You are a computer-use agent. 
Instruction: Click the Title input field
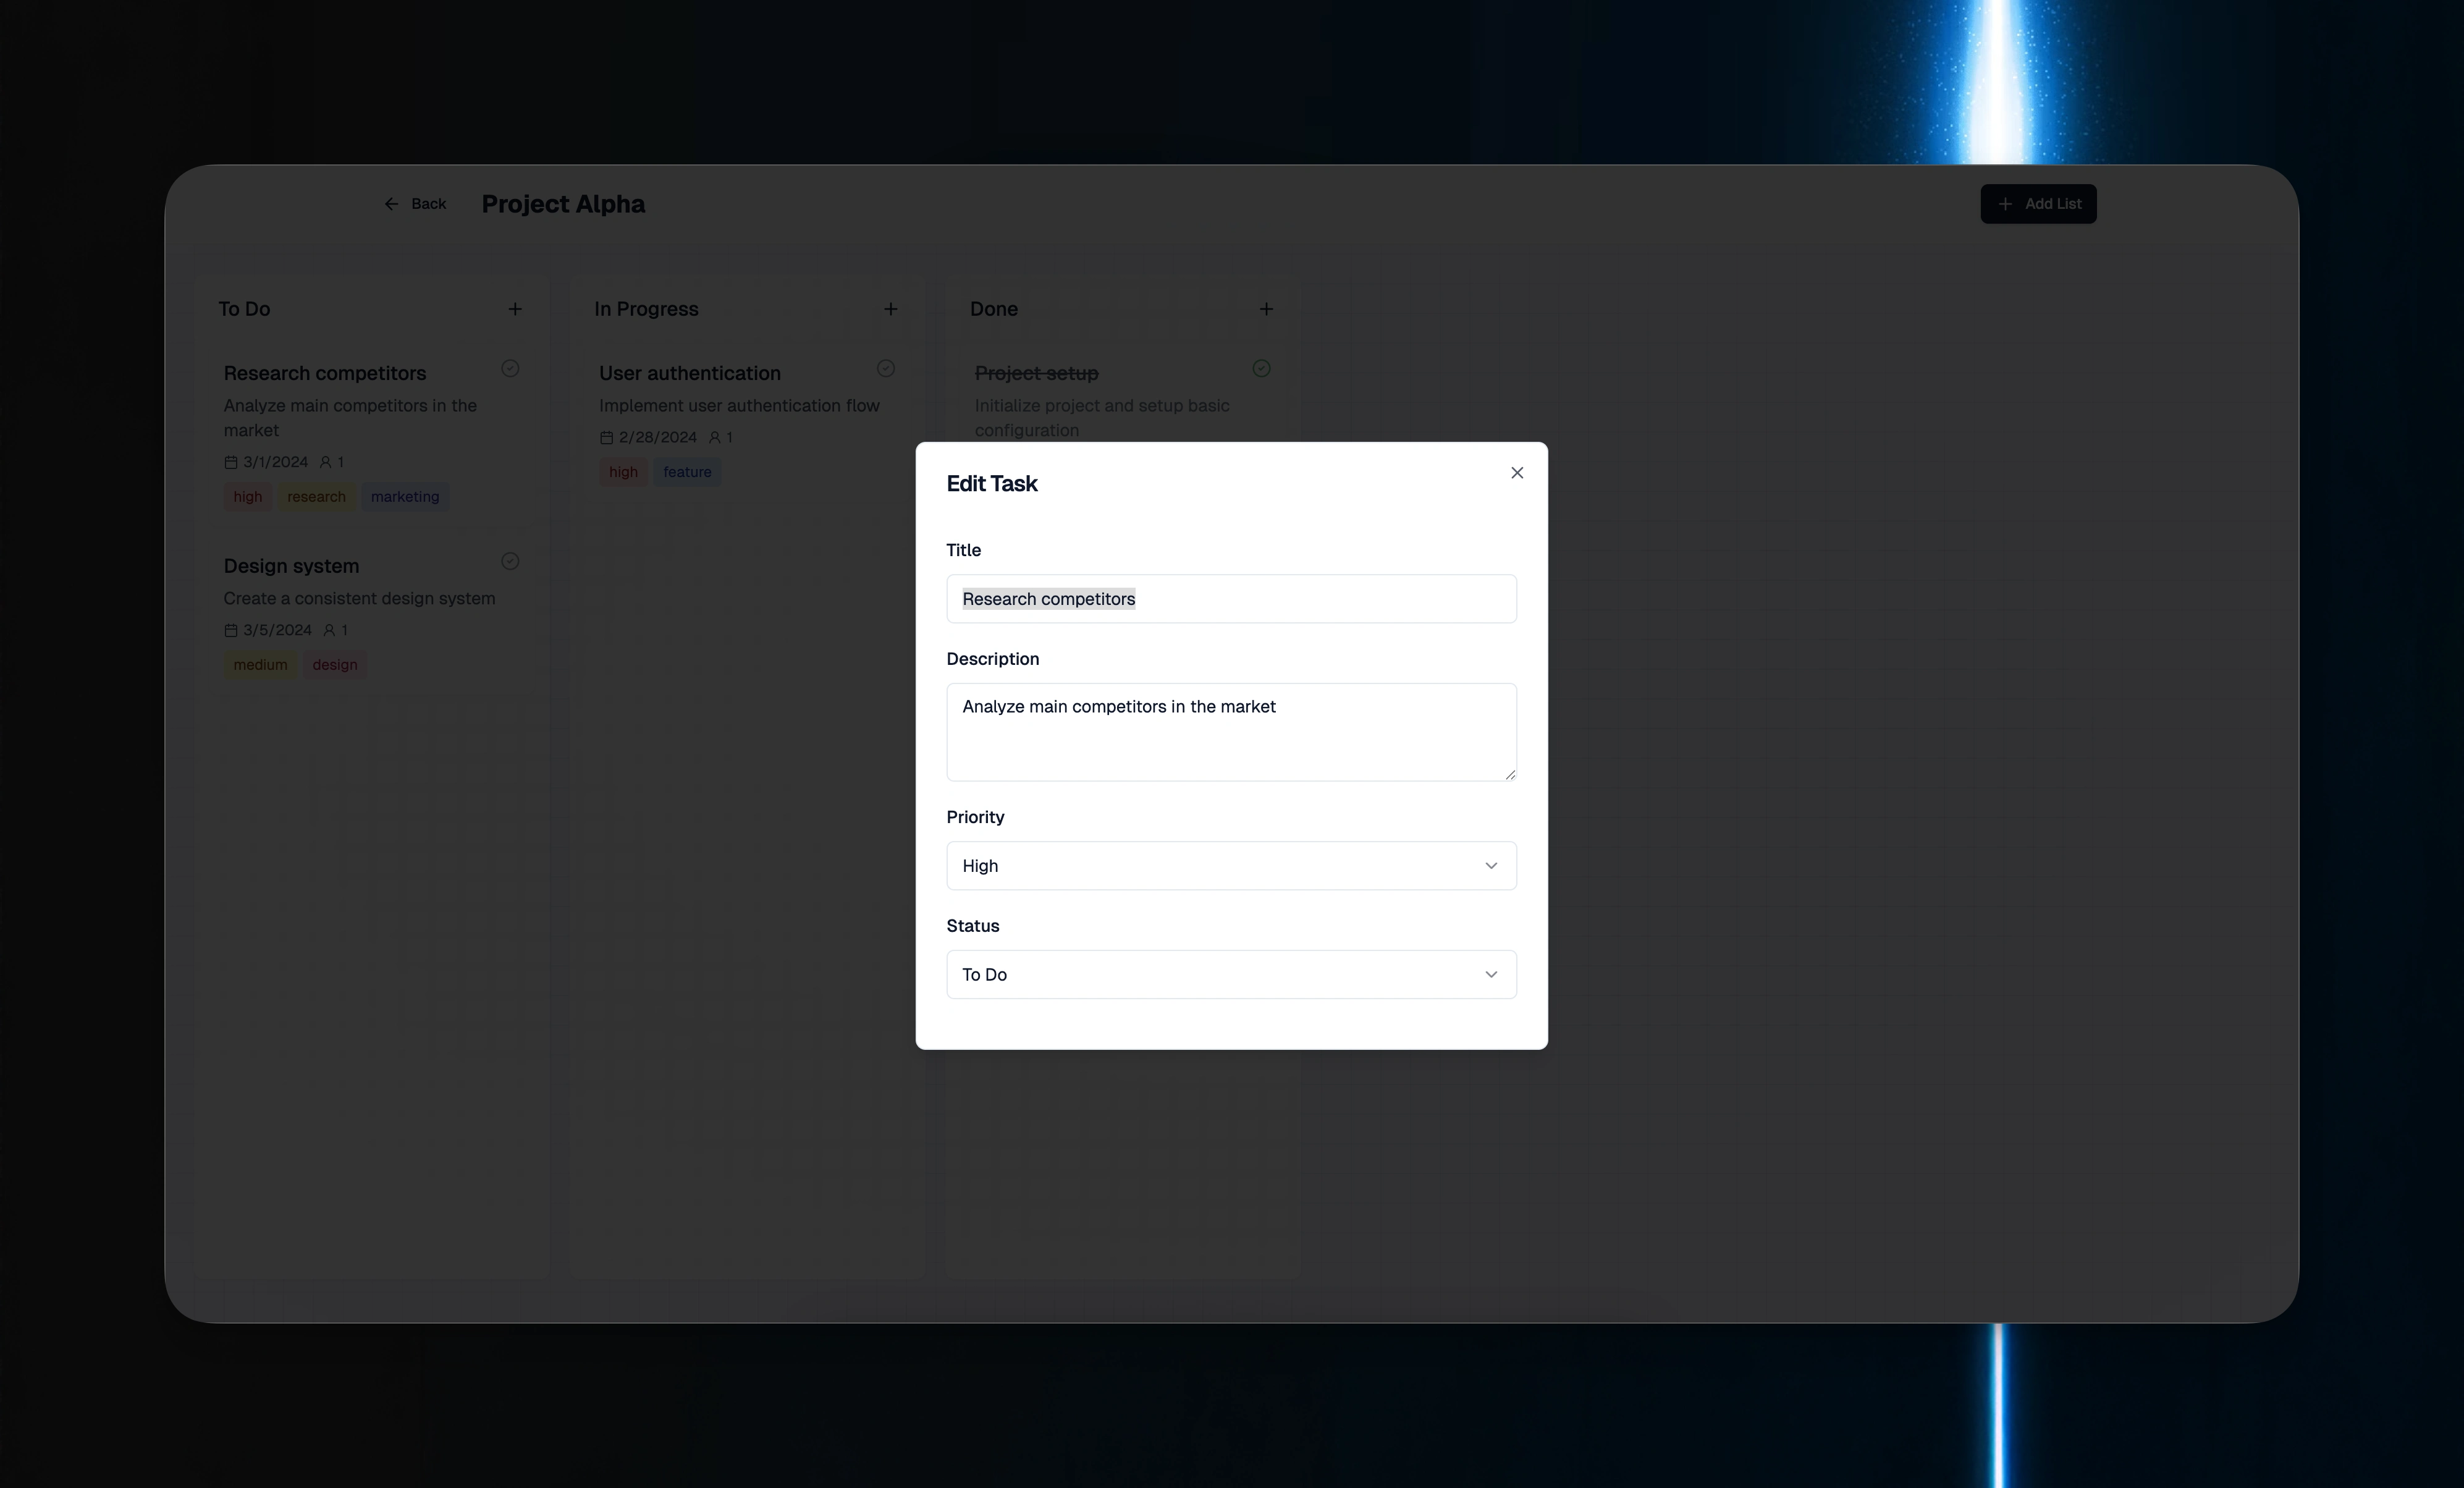point(1231,598)
